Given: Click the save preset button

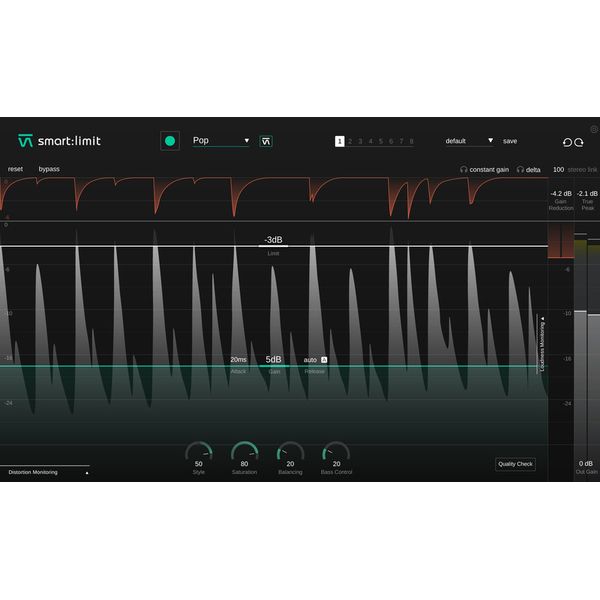Looking at the screenshot, I should (x=510, y=141).
